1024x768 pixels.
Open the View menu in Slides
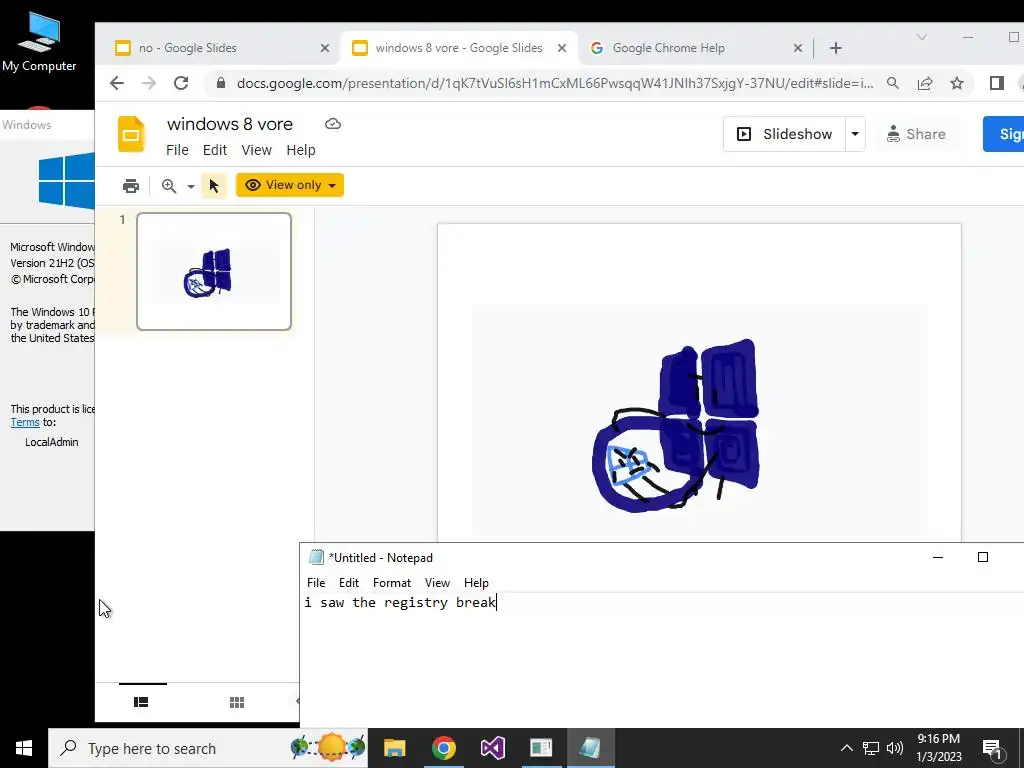(257, 150)
